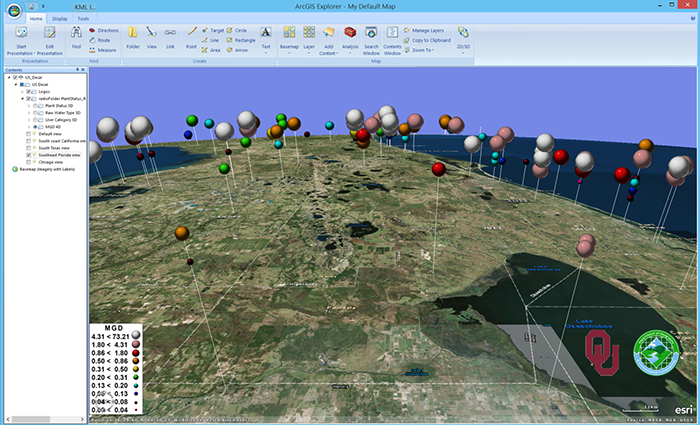700x425 pixels.
Task: Uncheck the Southeast Florida view checkbox
Action: (x=27, y=156)
